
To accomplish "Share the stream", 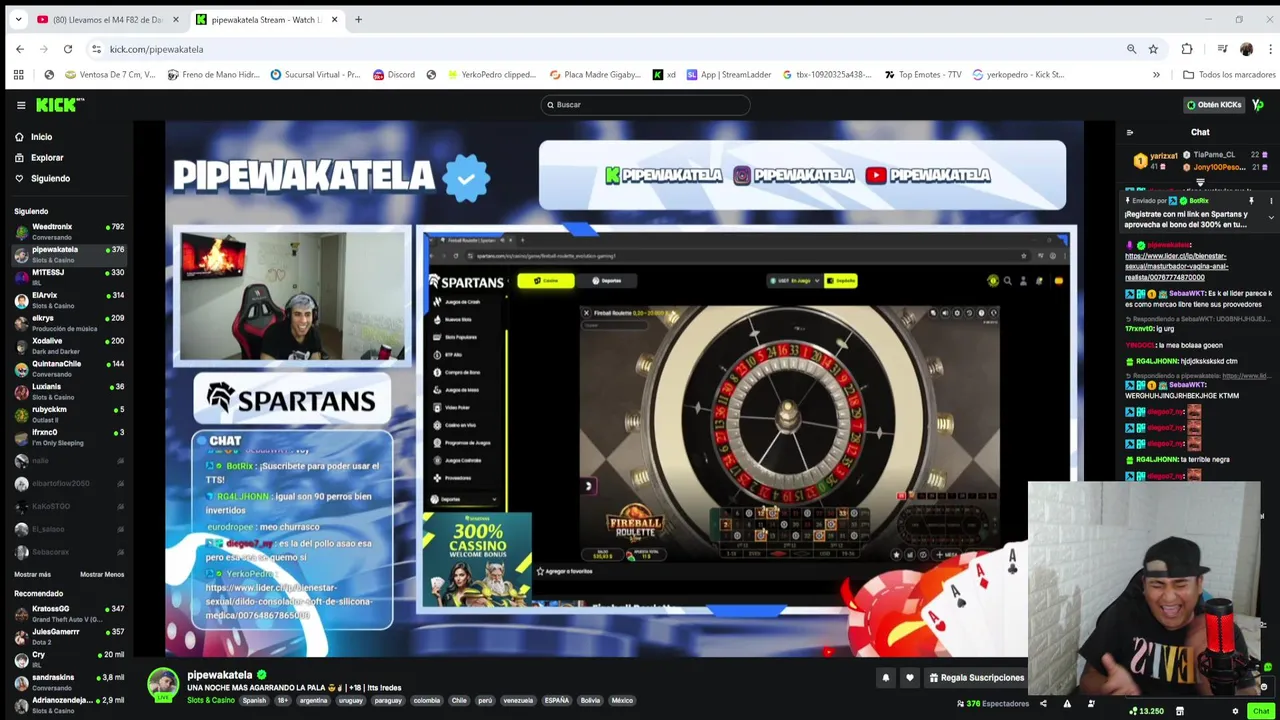I will point(1043,704).
